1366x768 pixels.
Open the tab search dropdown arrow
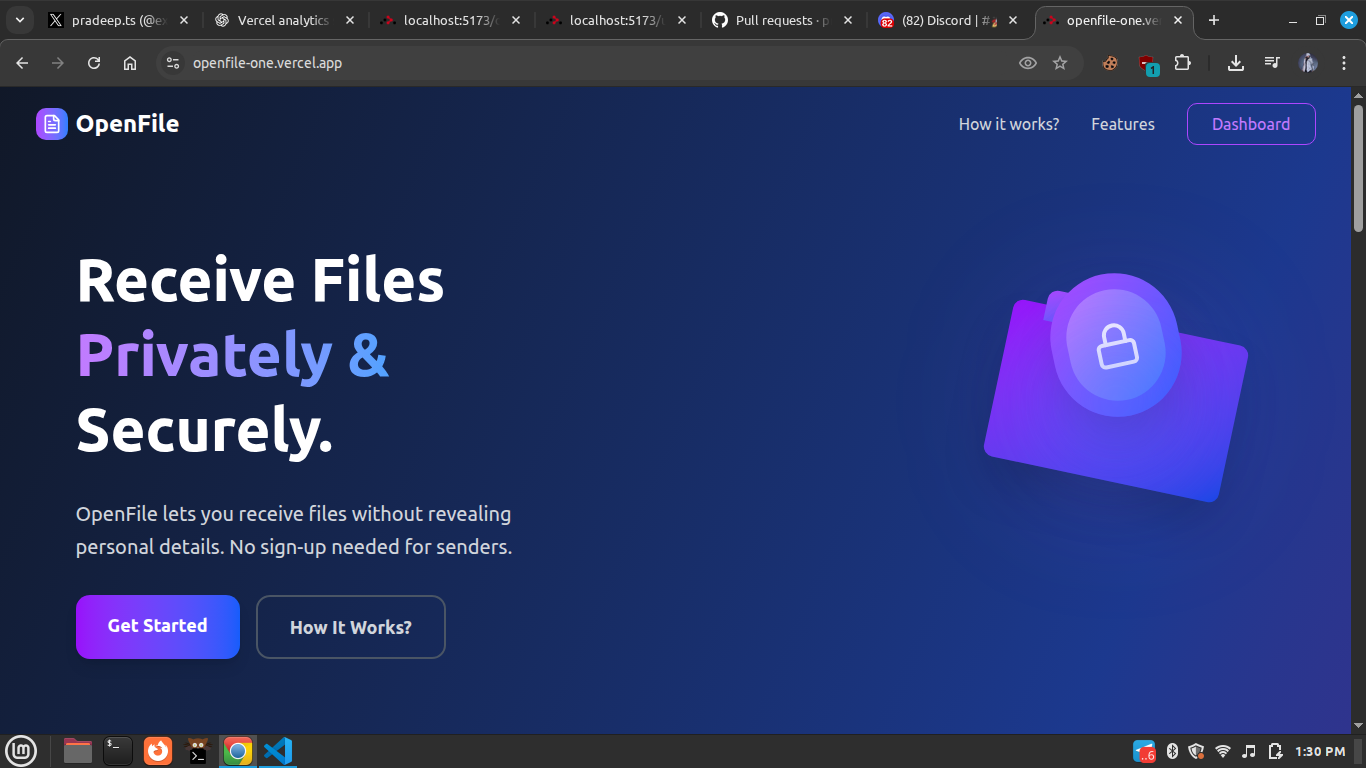pos(19,20)
